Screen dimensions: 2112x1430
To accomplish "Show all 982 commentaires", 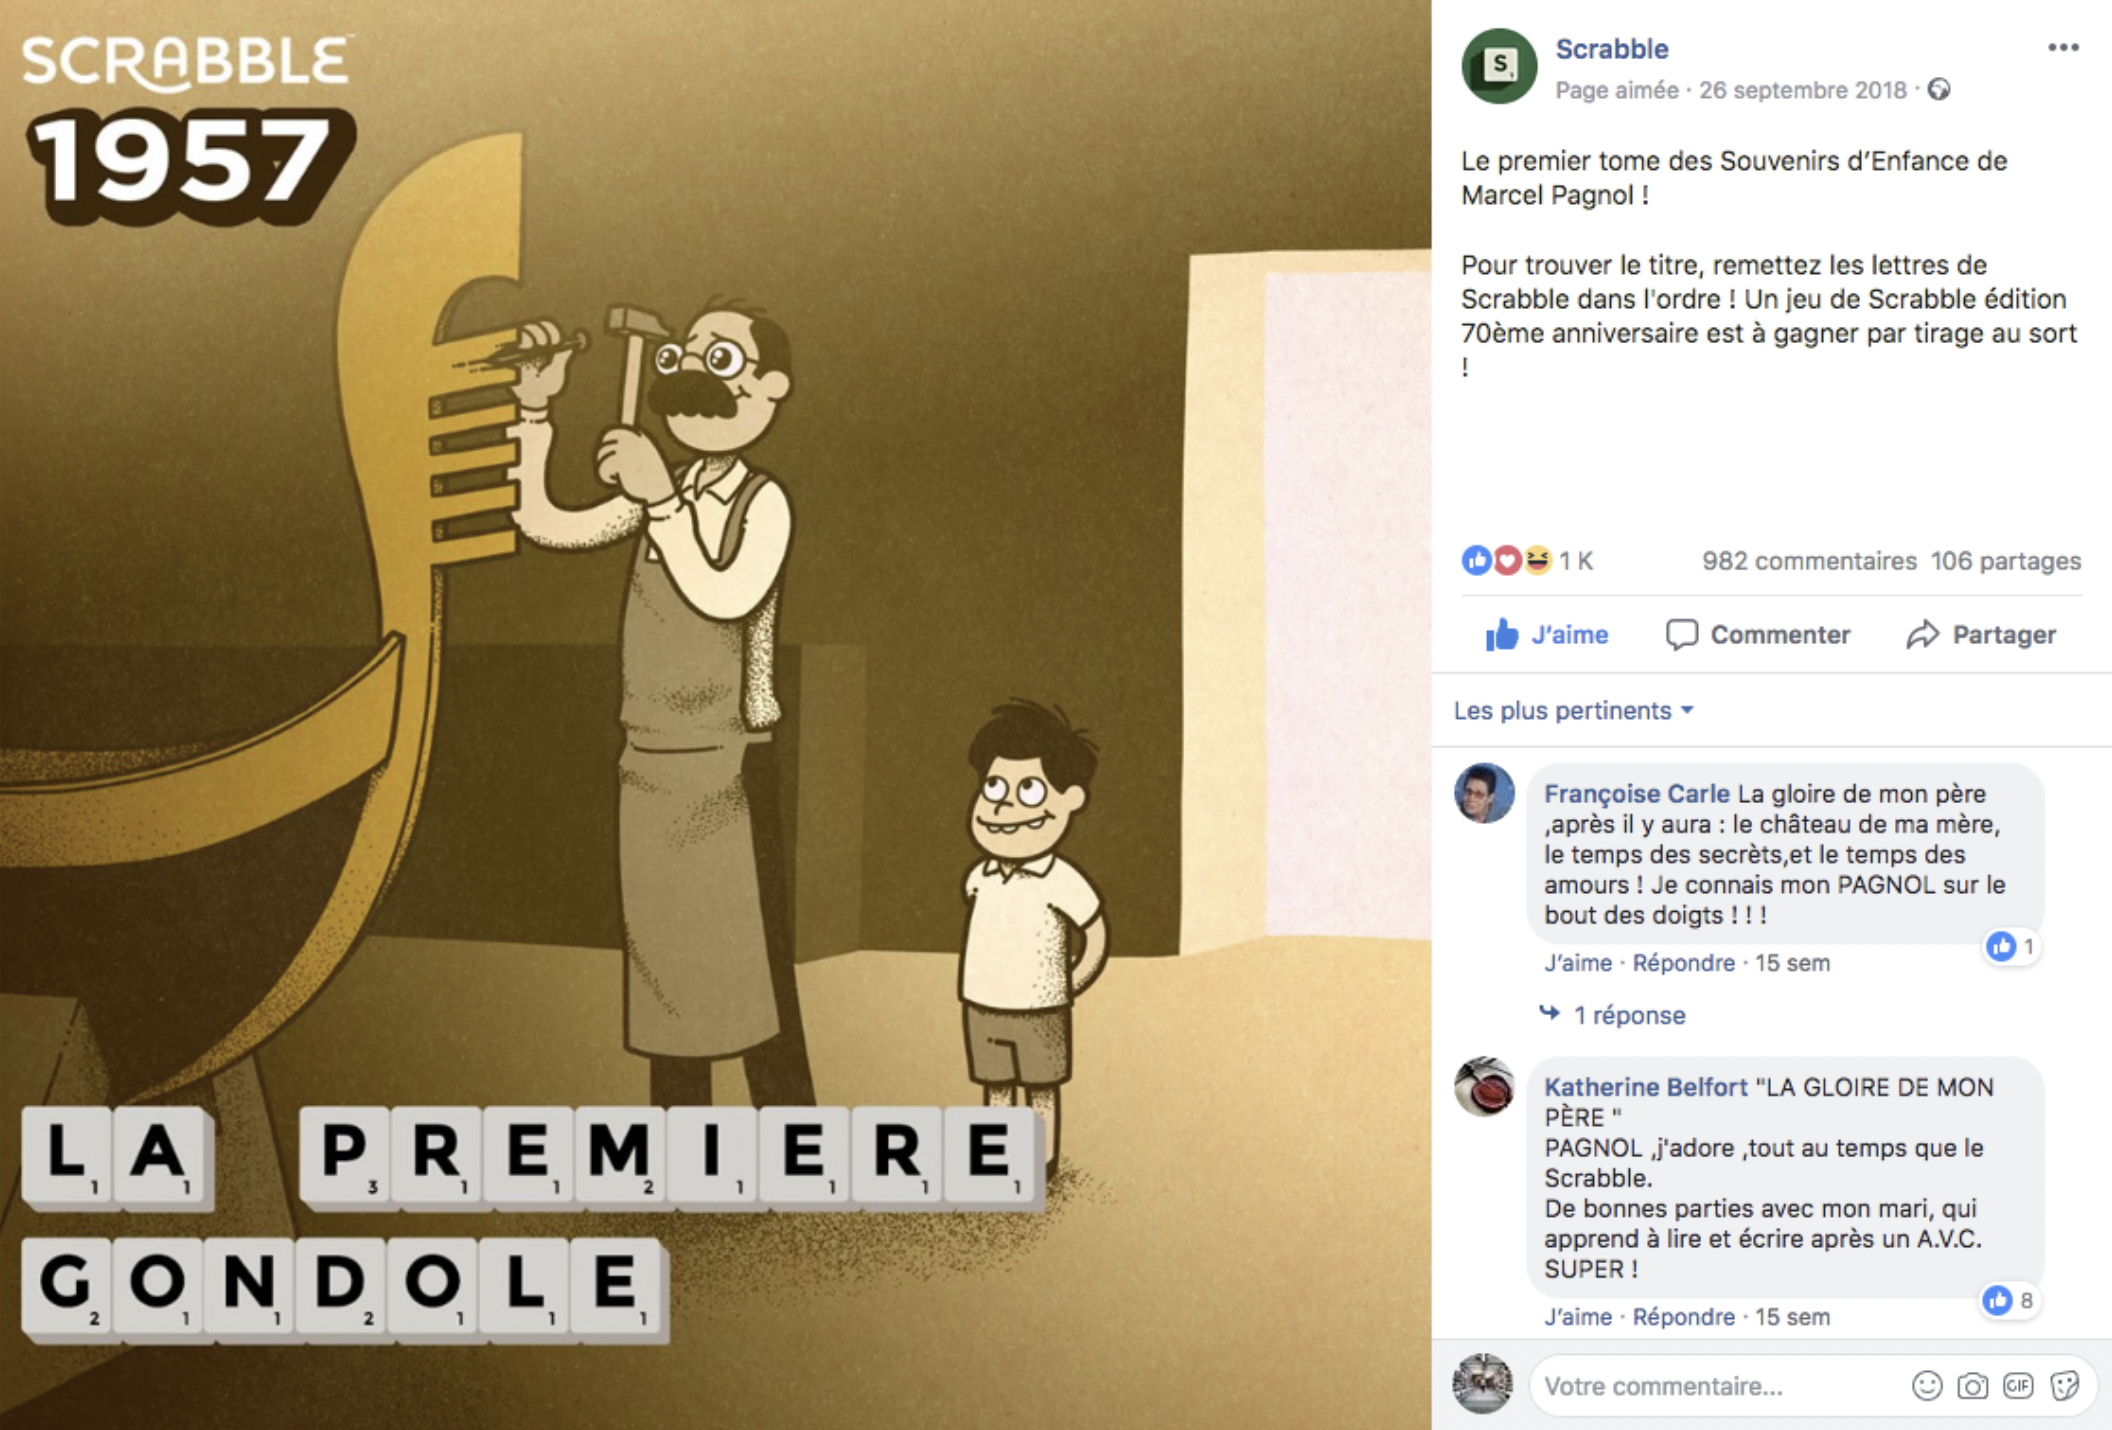I will point(1809,561).
